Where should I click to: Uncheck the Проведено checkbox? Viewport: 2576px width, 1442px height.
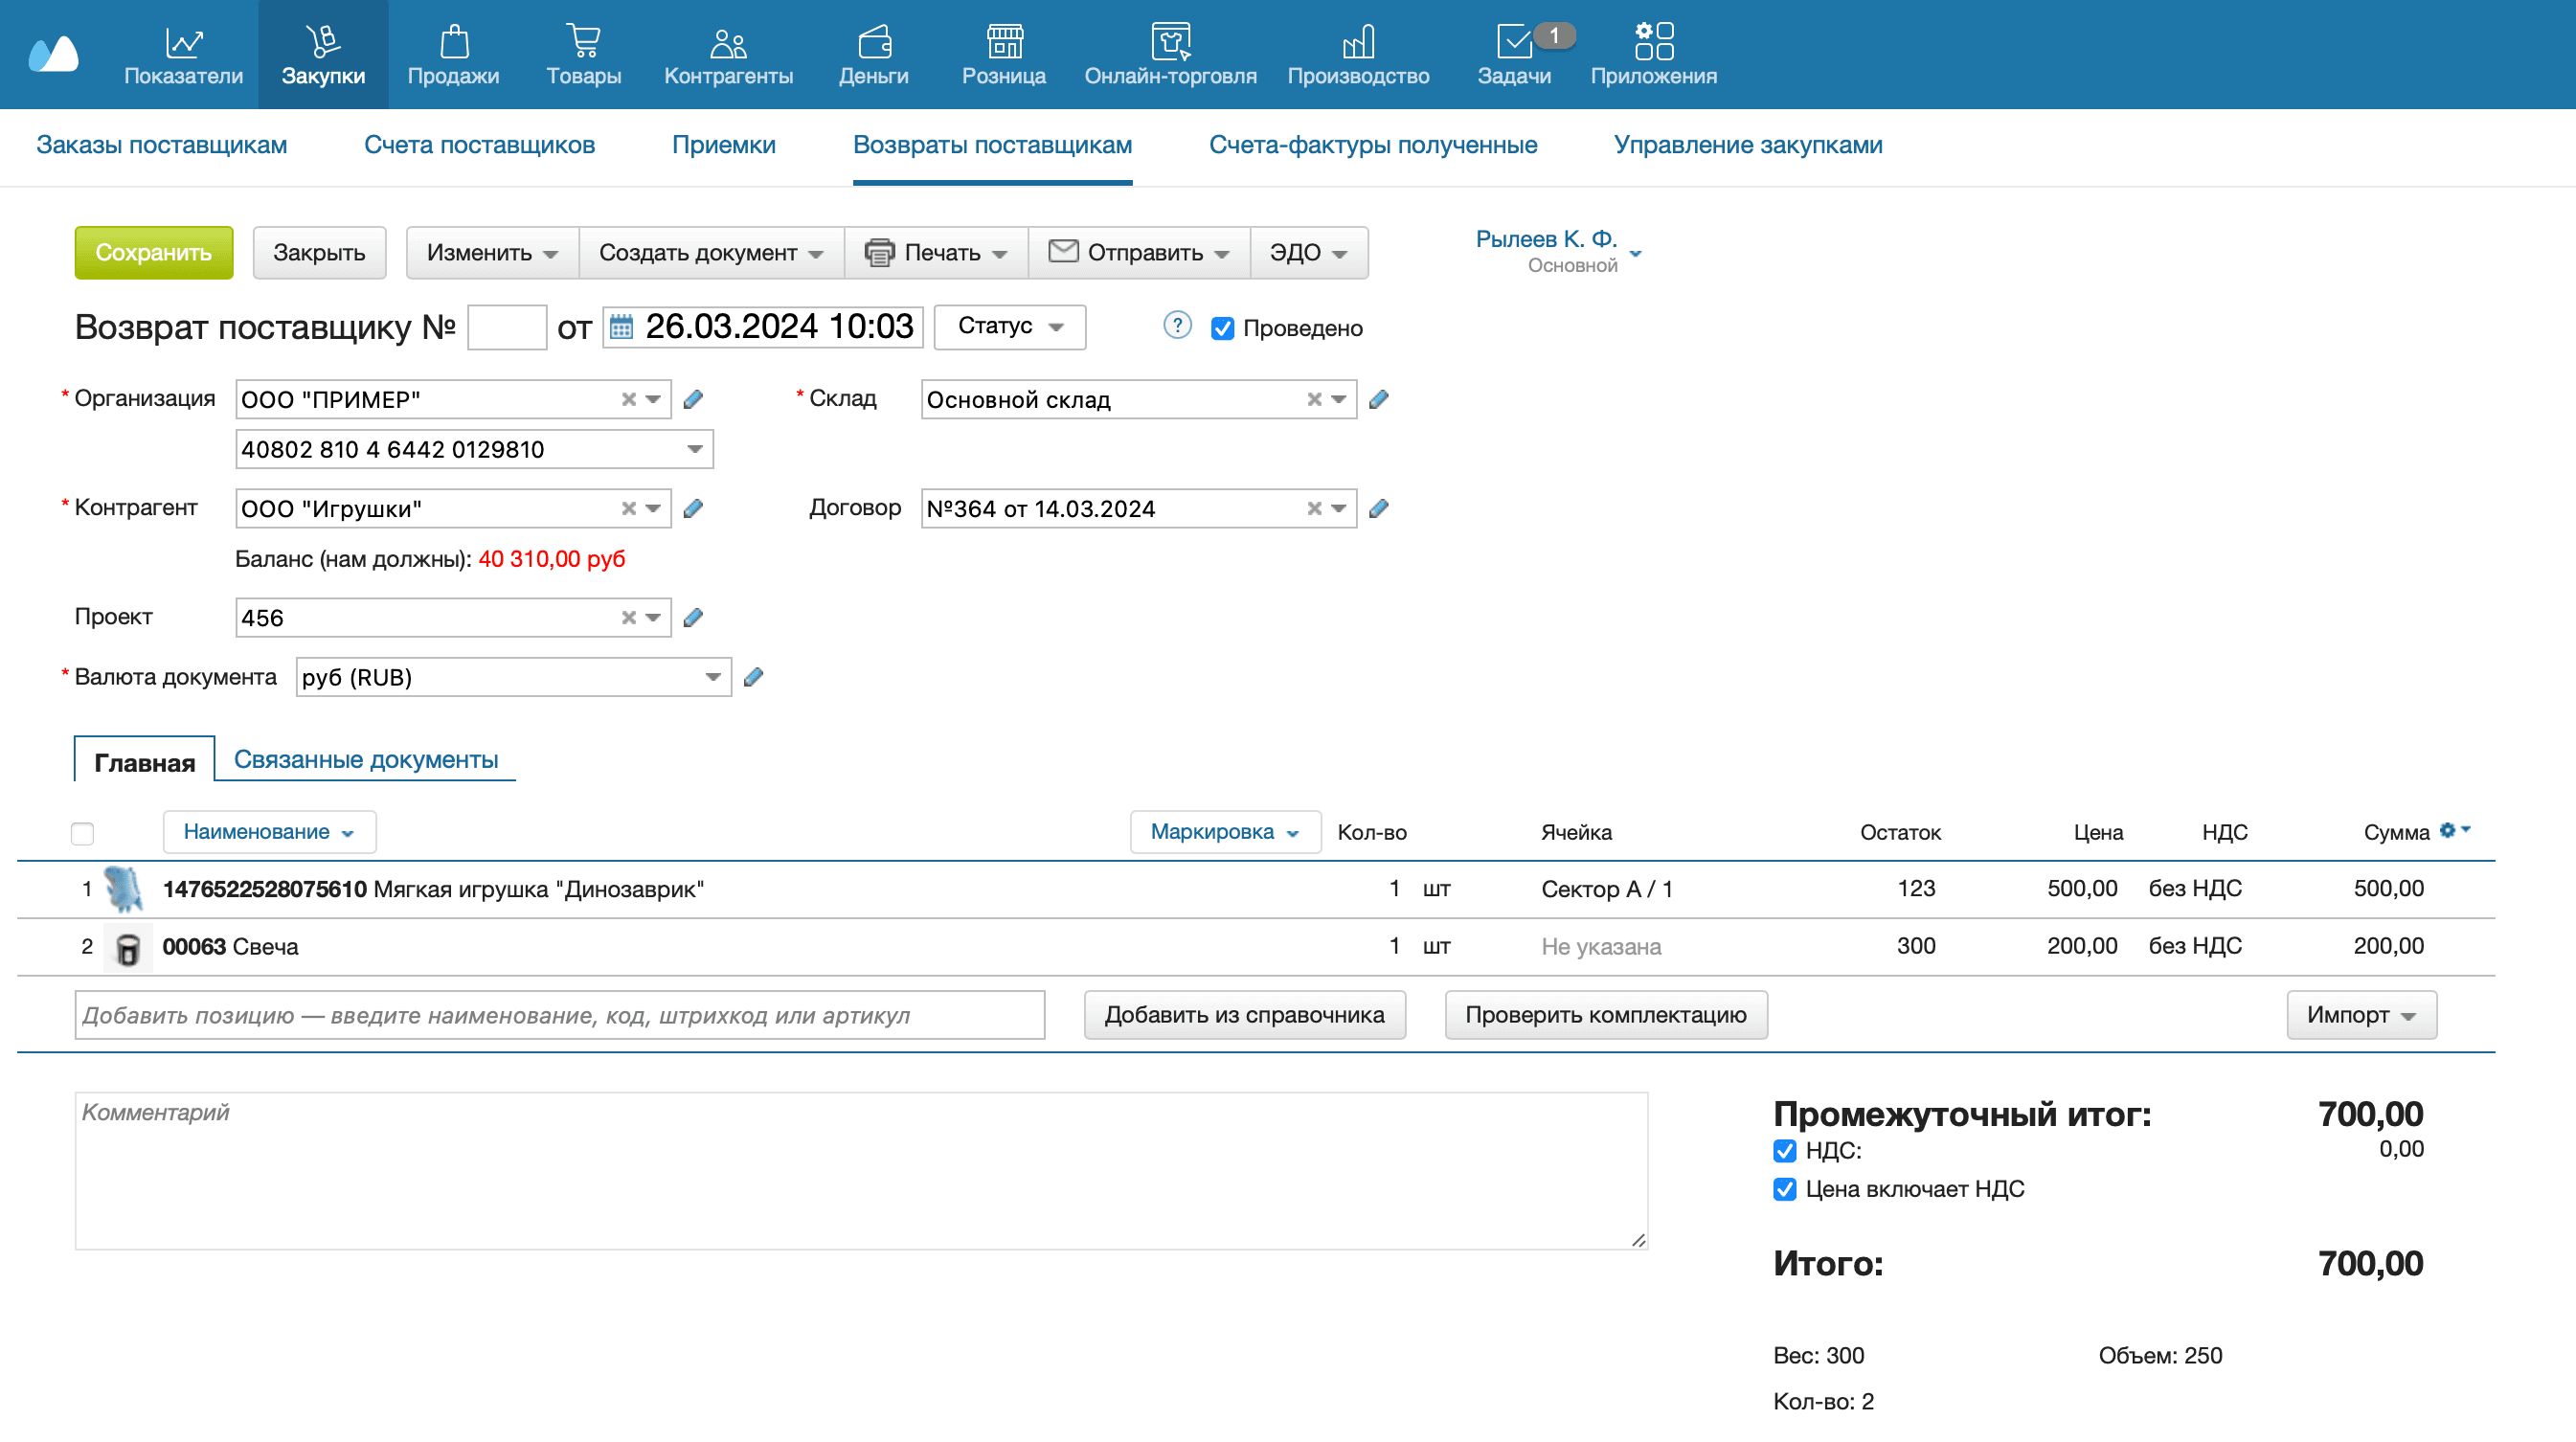1222,329
